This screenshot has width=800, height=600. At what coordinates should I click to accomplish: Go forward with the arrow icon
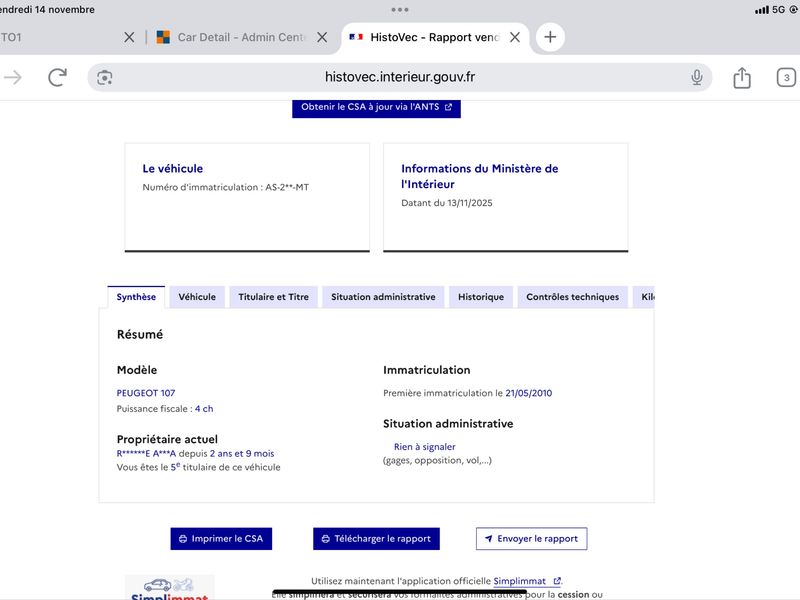13,78
